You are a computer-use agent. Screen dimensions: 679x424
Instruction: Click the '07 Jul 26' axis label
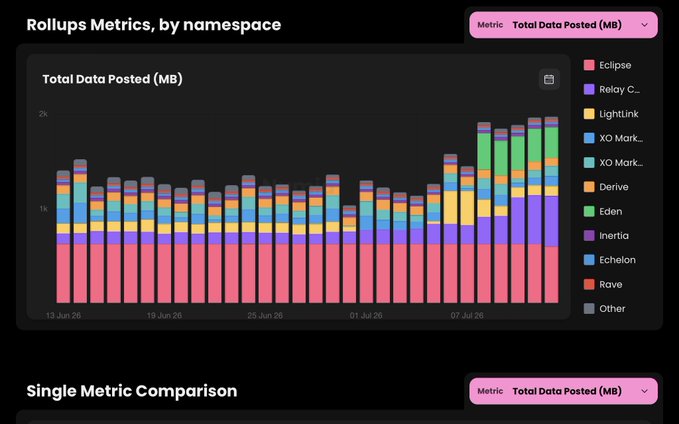pos(467,315)
